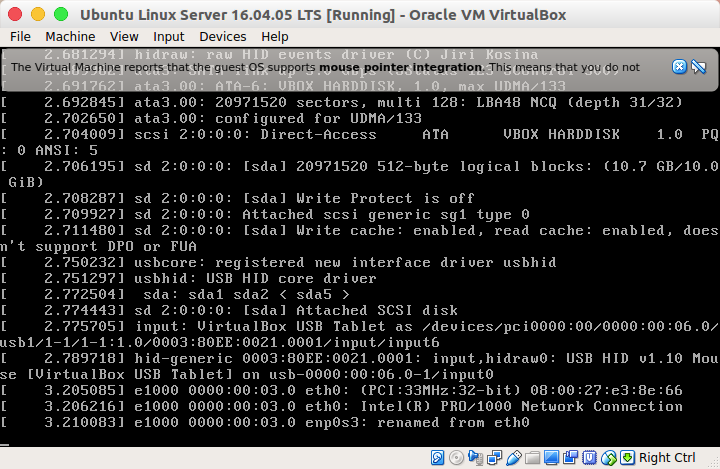Click the 'hid-generic 0003:80EE:0021.0001' log line

point(360,359)
